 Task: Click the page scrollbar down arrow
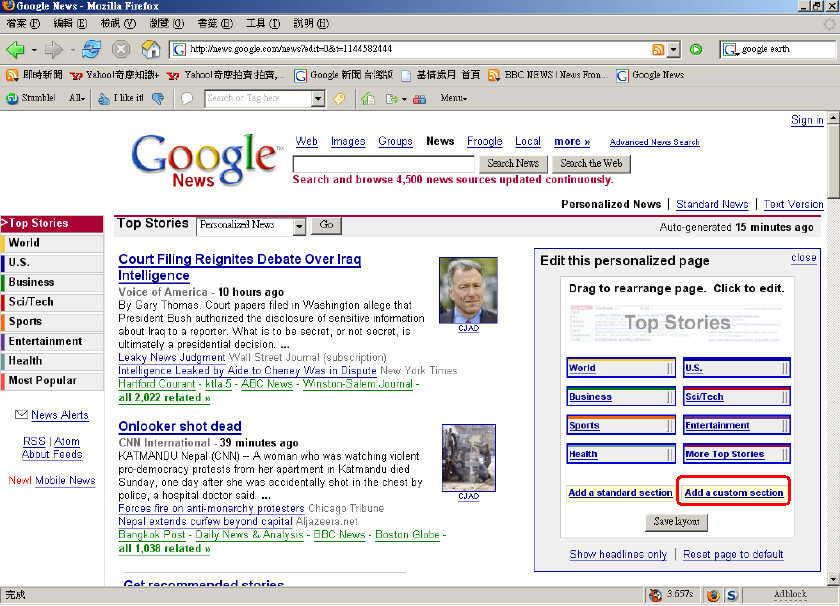coord(833,579)
